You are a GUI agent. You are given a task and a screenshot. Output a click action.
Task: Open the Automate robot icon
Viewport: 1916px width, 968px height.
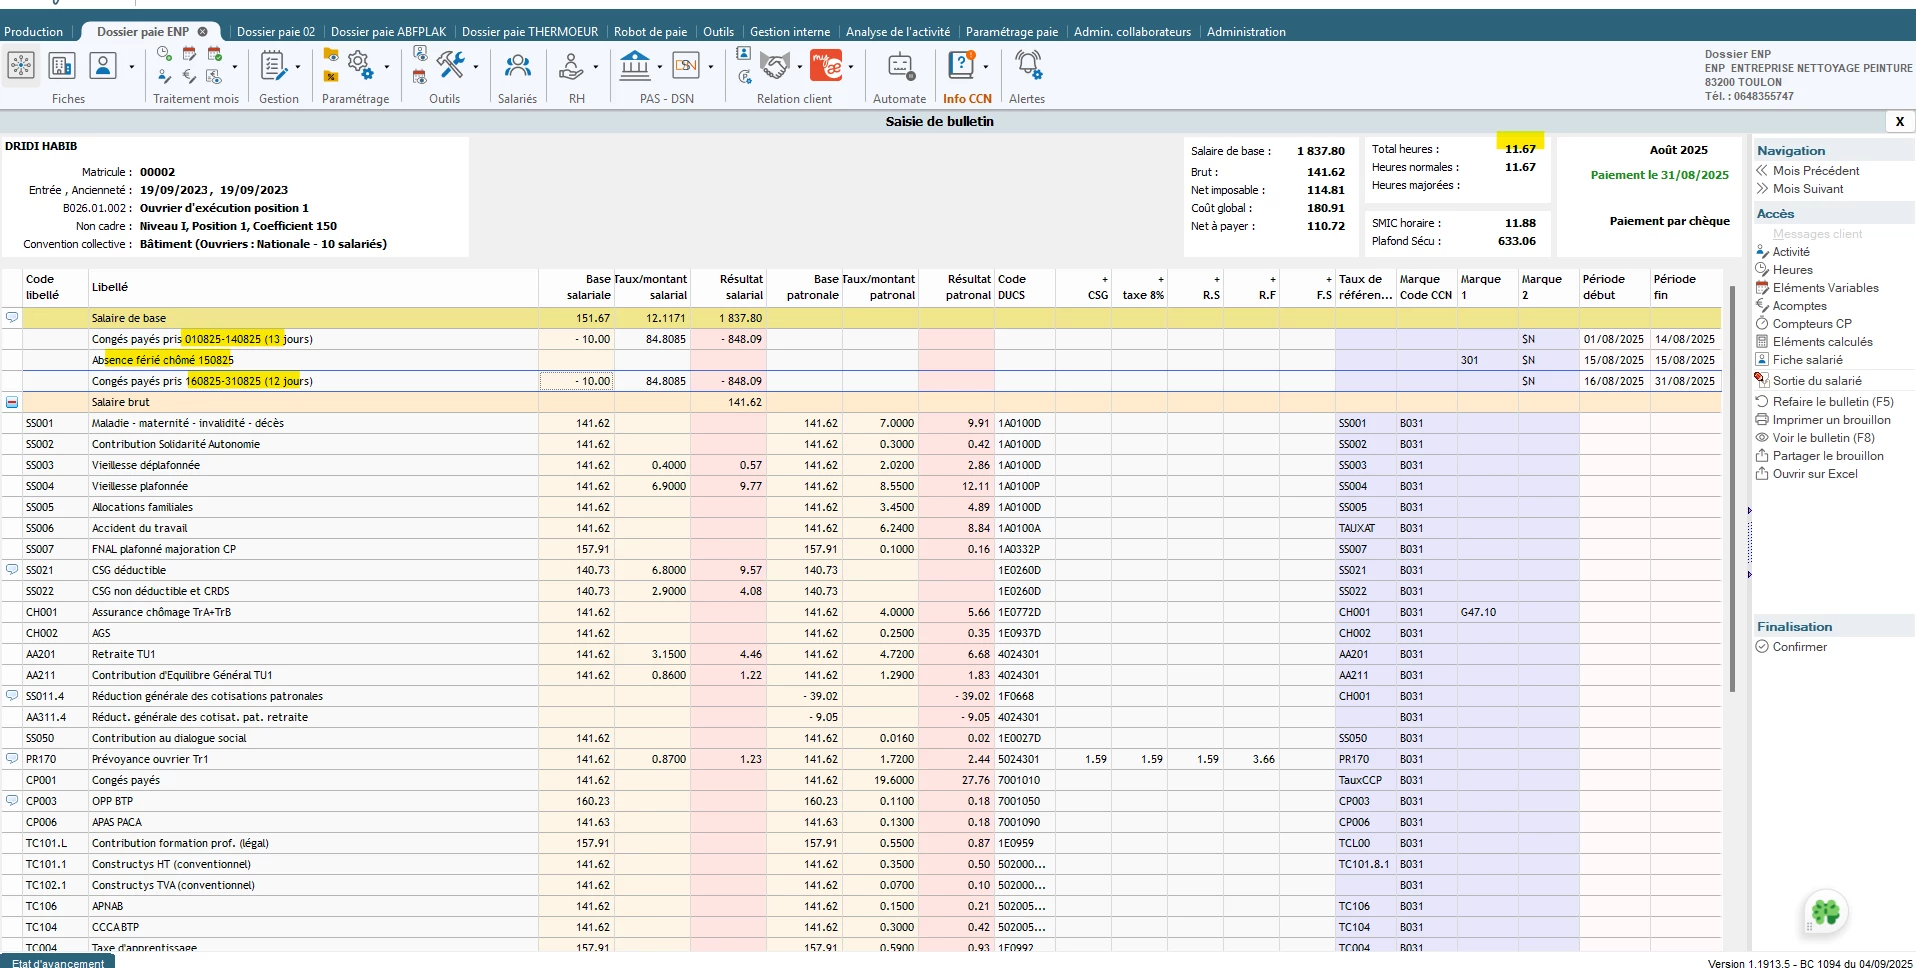(x=899, y=67)
